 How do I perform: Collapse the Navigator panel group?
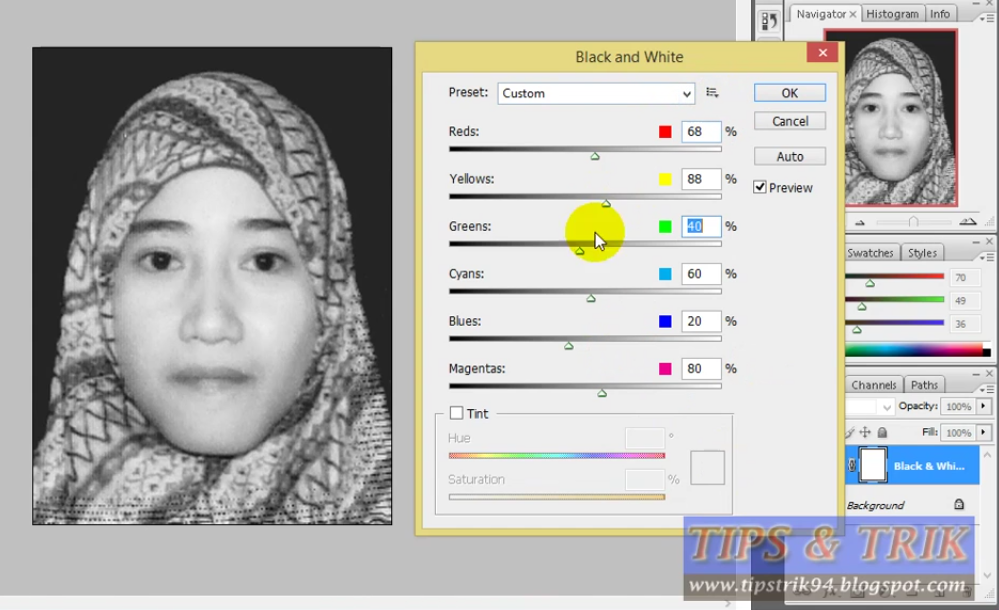pyautogui.click(x=976, y=4)
